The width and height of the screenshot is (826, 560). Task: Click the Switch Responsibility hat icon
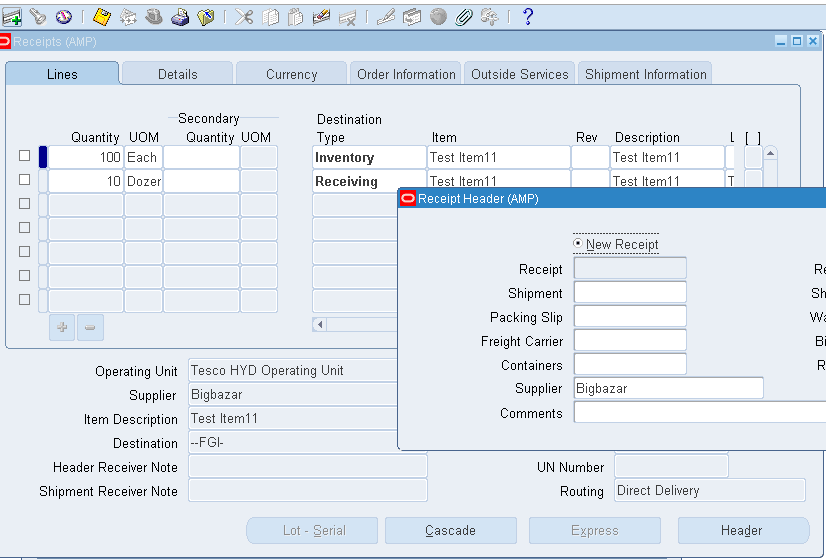tap(154, 17)
